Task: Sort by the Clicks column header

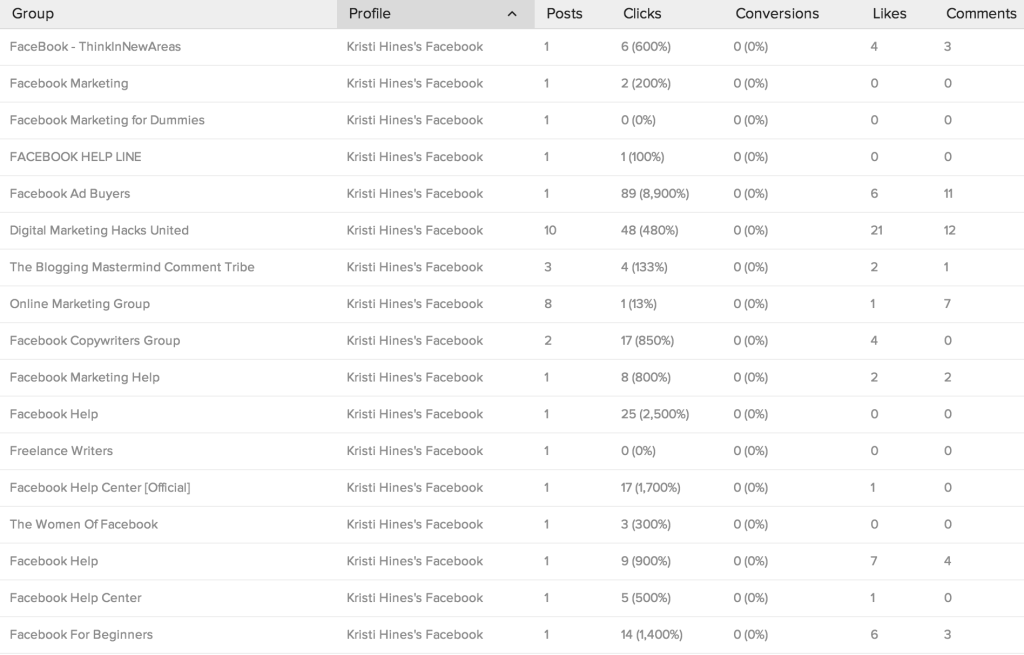Action: pos(641,14)
